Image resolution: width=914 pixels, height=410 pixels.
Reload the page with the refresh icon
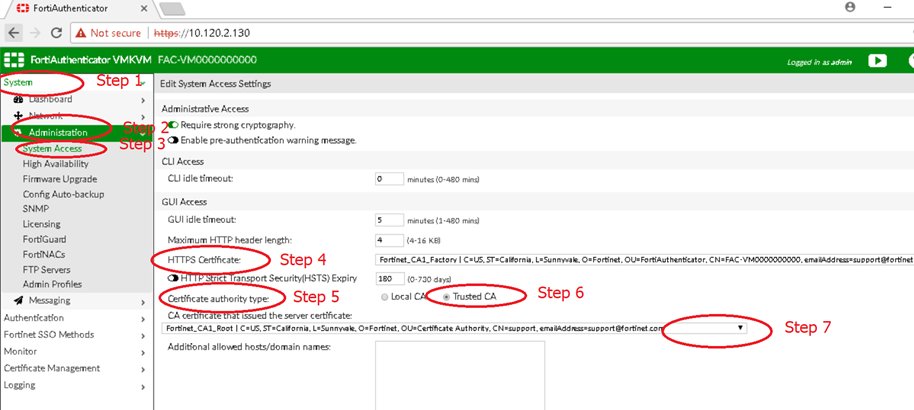(x=56, y=33)
